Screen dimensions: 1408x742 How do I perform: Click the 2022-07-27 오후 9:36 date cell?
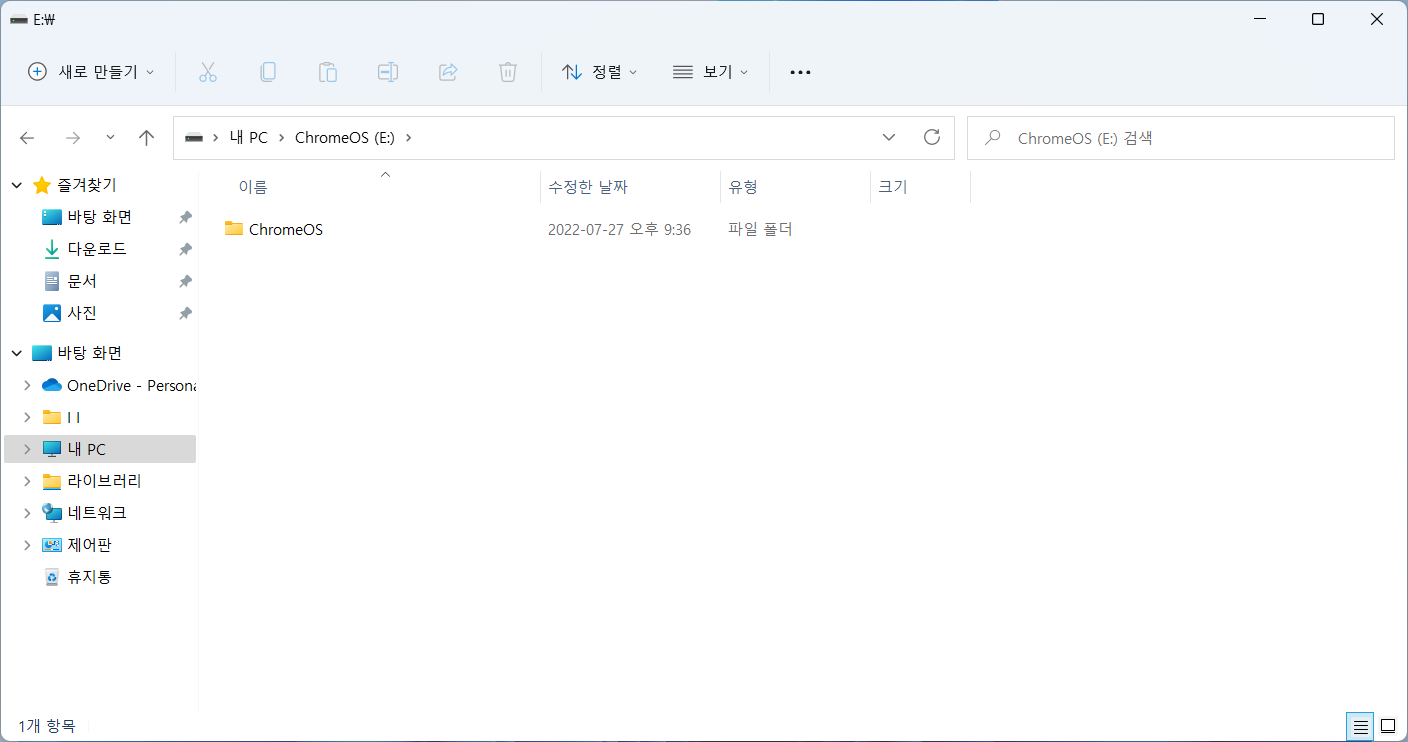pos(619,229)
